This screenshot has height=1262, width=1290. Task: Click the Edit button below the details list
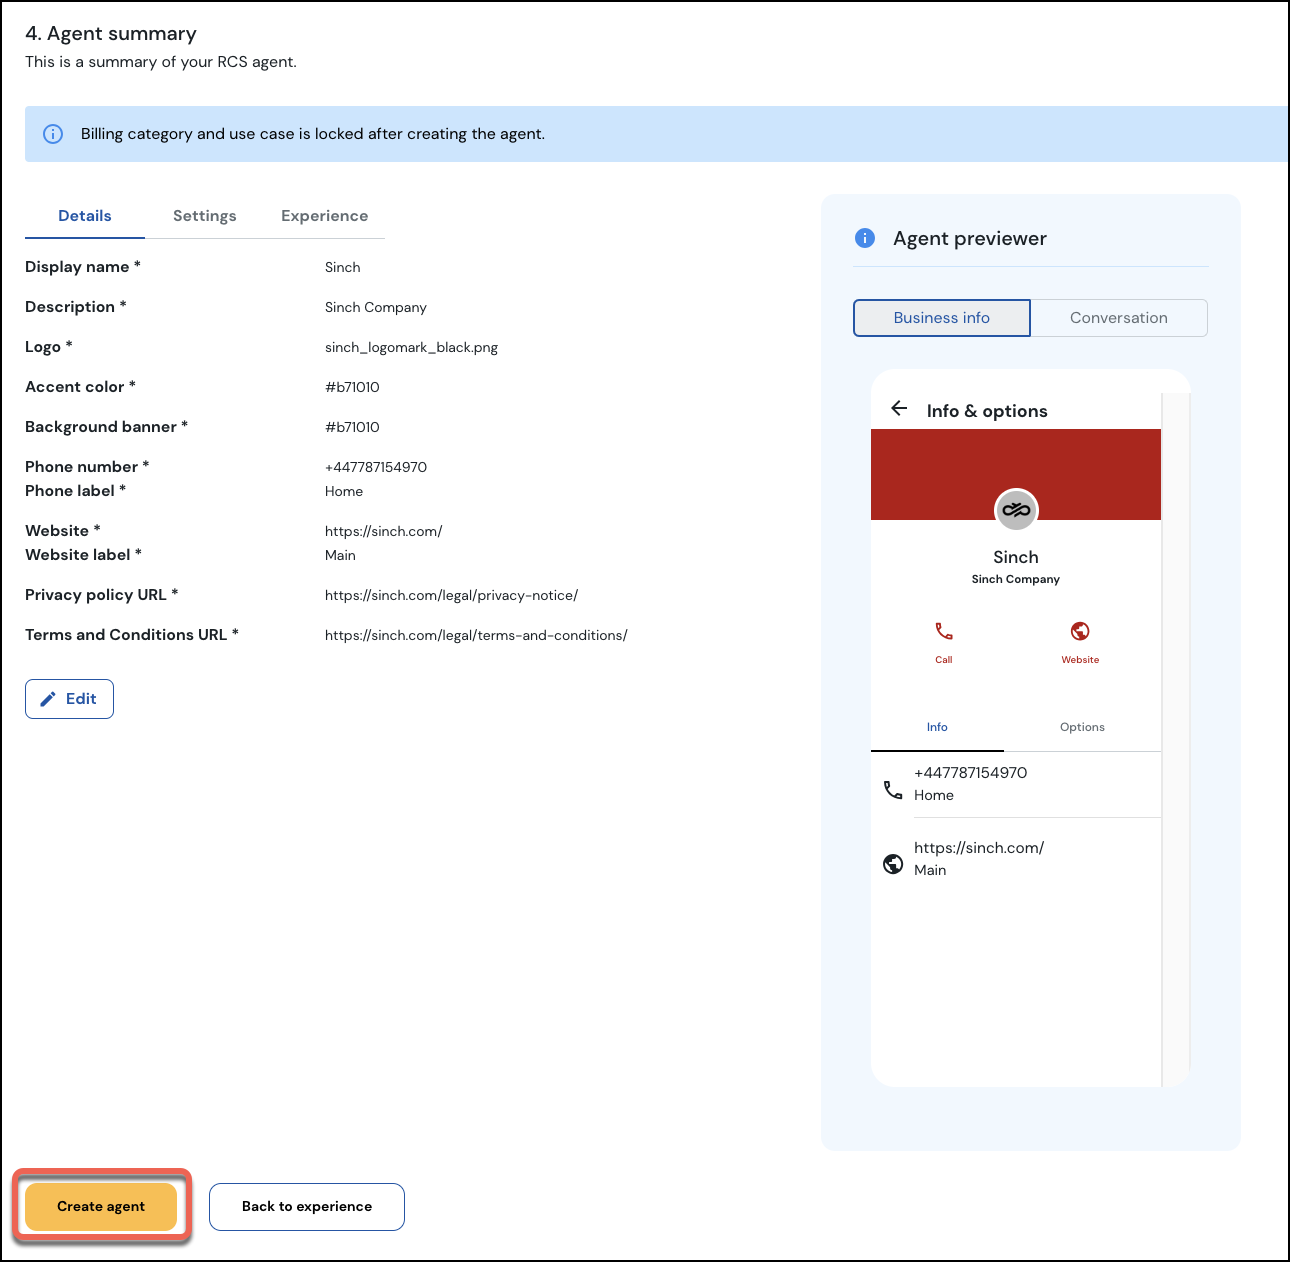(69, 698)
